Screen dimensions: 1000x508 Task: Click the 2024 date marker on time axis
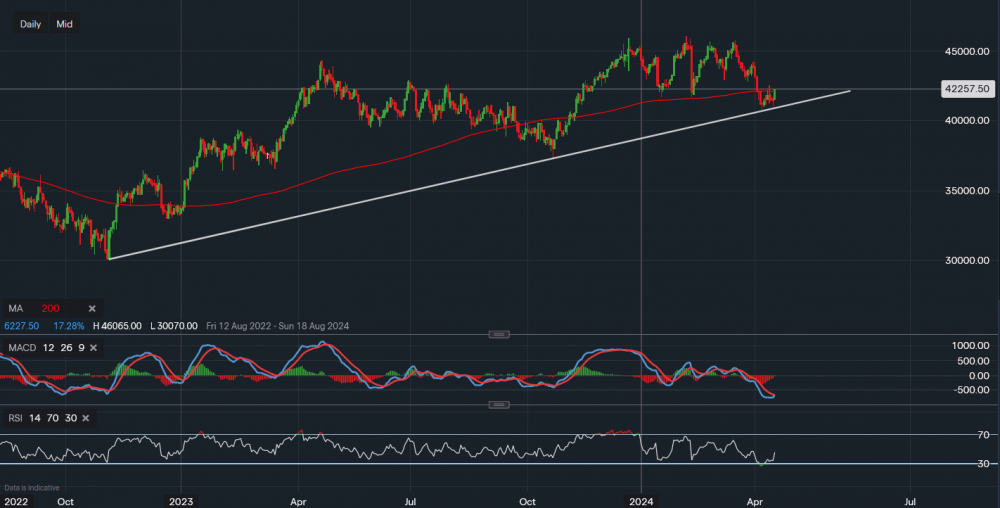pos(641,499)
